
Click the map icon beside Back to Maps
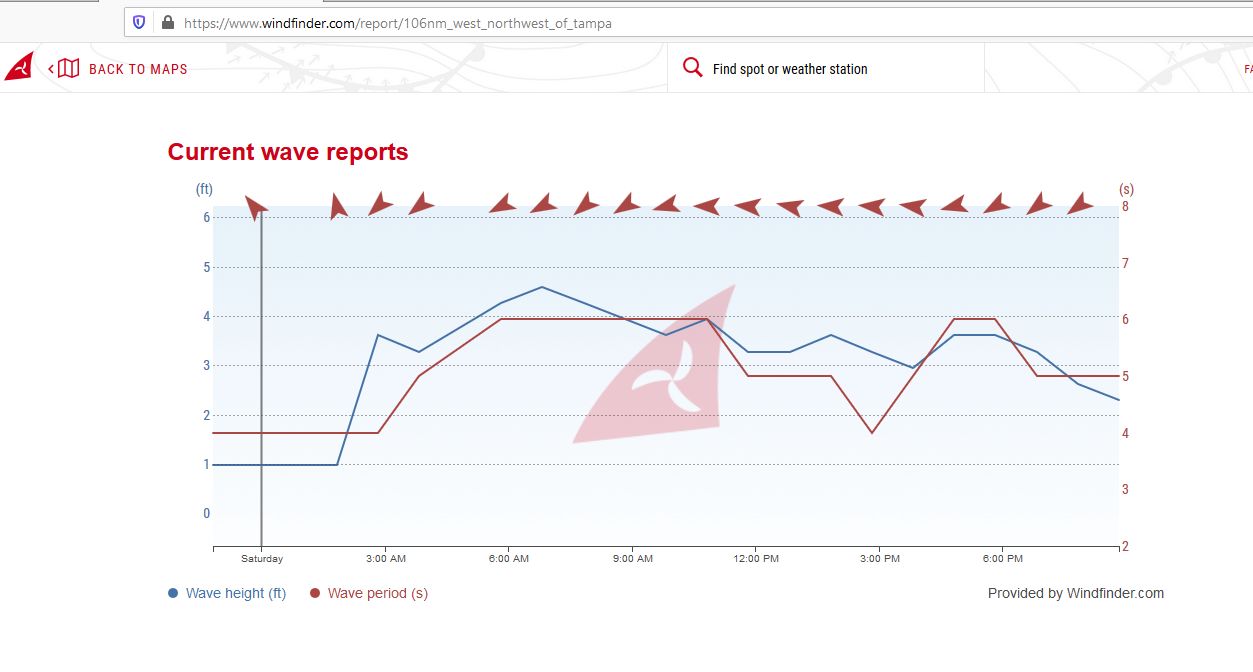(x=68, y=69)
